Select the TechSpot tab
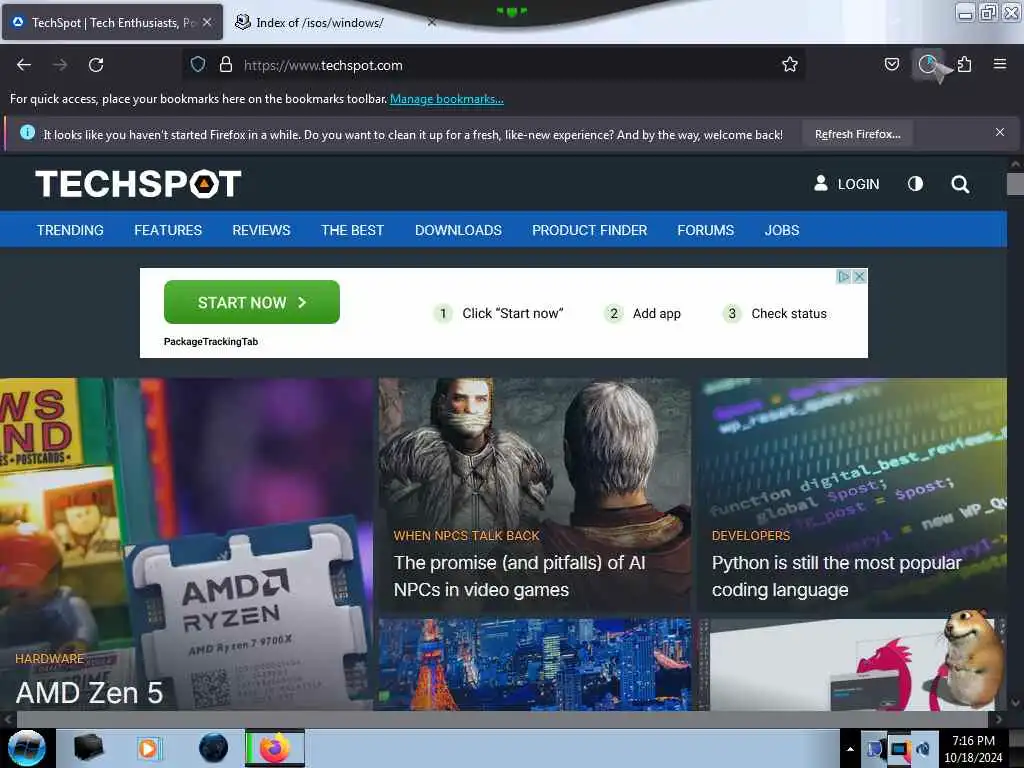Viewport: 1024px width, 768px height. (112, 22)
